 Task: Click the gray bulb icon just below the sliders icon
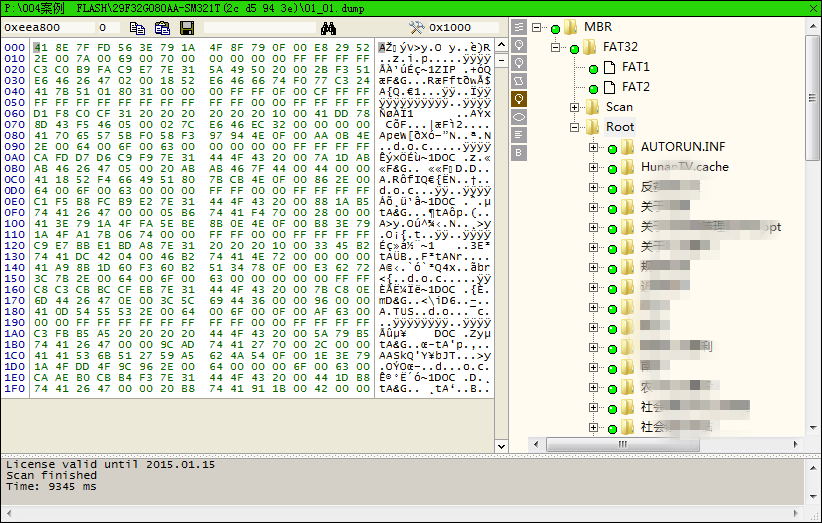coord(519,45)
